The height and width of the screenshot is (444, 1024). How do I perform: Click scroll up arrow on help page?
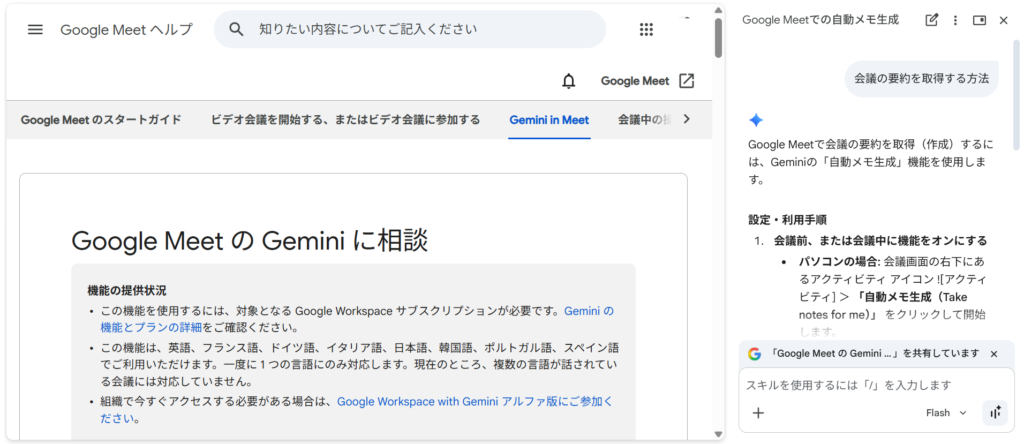click(x=718, y=10)
